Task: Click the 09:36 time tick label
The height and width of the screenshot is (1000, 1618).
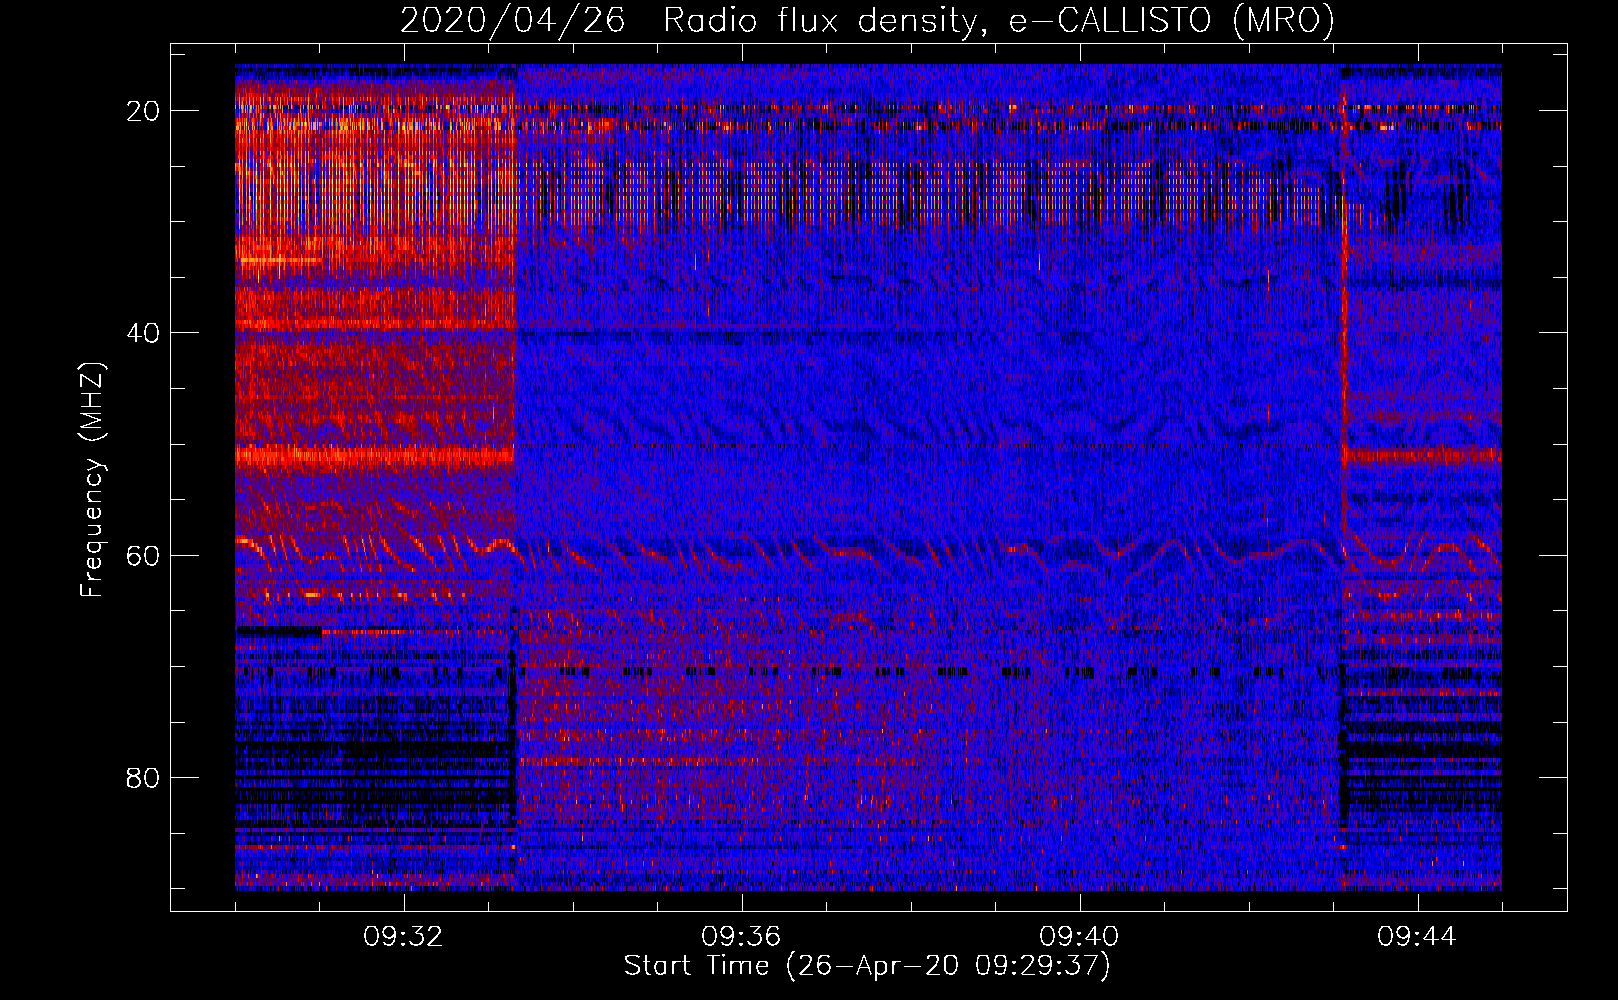Action: (x=741, y=937)
